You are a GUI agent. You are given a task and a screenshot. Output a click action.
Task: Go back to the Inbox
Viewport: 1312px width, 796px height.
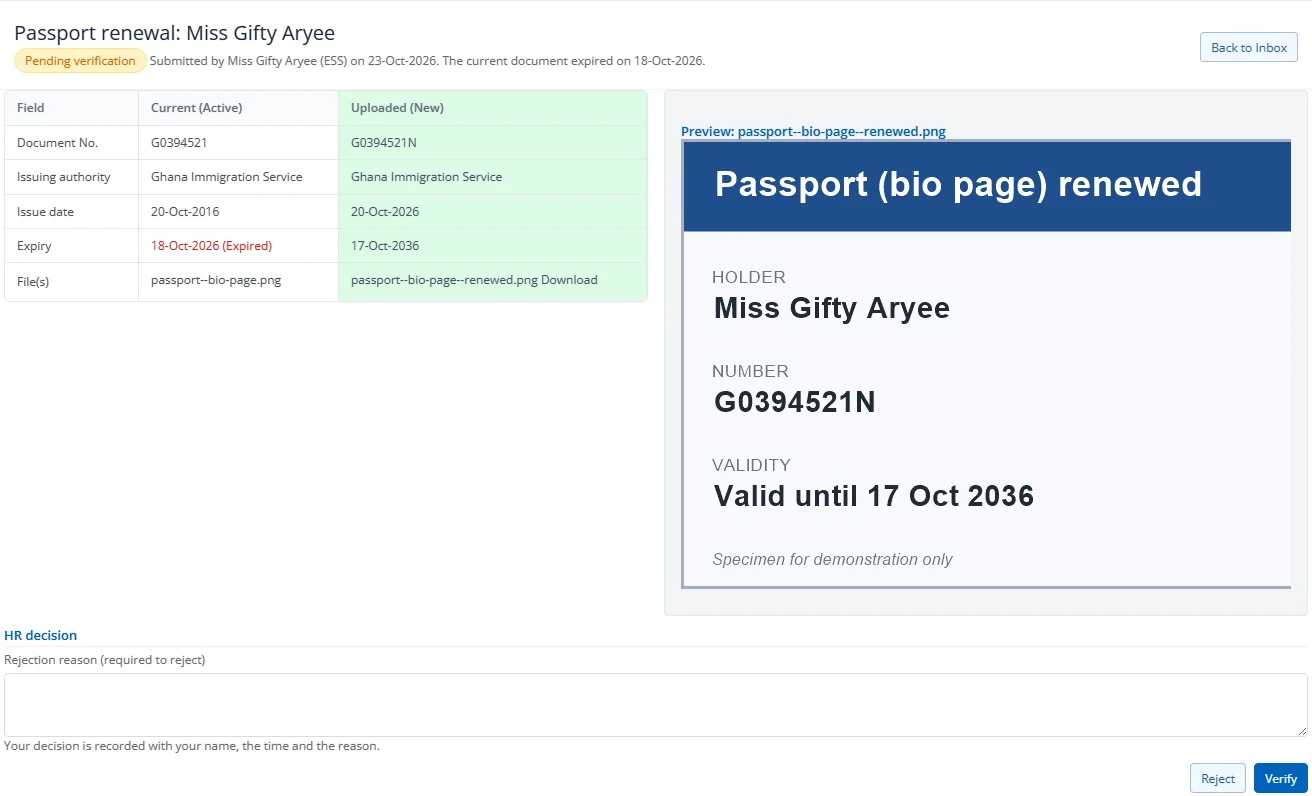[x=1249, y=47]
